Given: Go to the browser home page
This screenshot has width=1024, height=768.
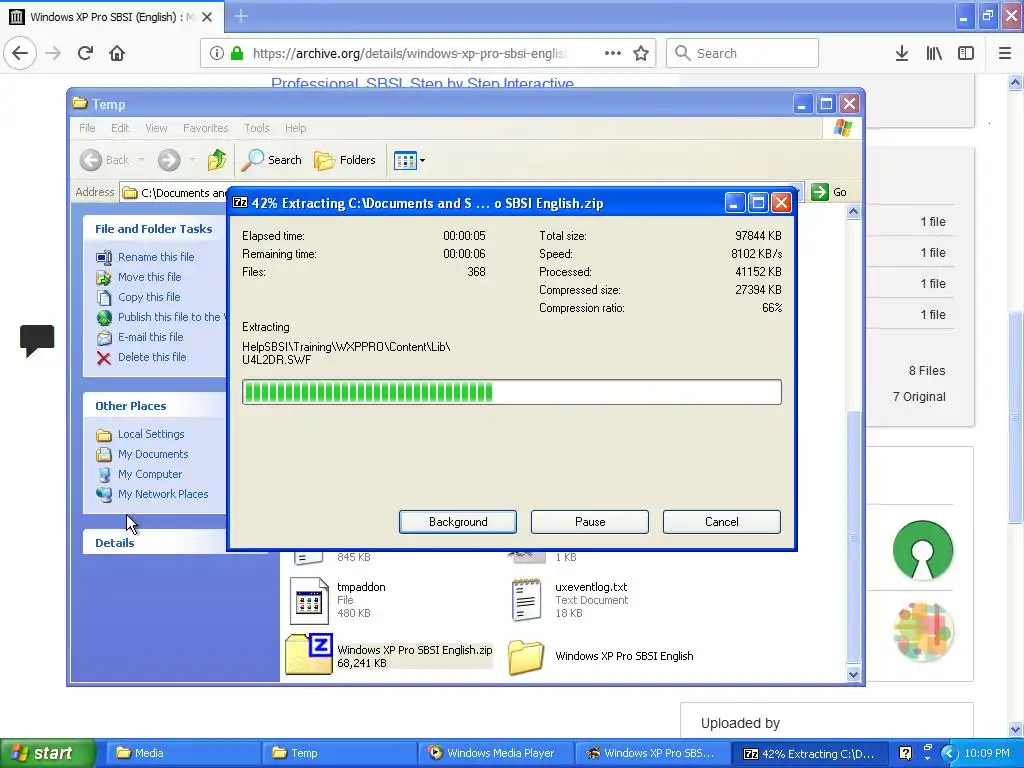Looking at the screenshot, I should pyautogui.click(x=117, y=53).
